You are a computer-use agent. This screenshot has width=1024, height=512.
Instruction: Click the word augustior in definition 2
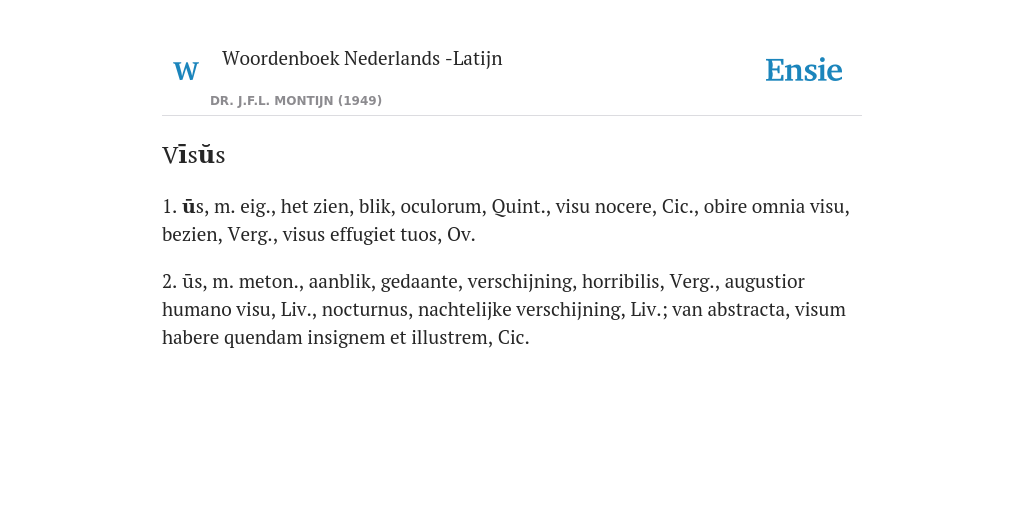(765, 282)
